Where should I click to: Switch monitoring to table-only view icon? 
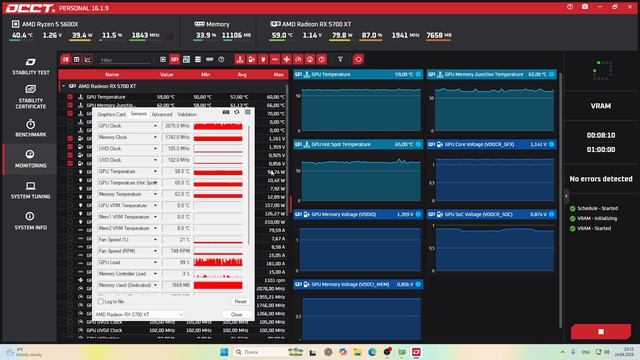pos(76,60)
